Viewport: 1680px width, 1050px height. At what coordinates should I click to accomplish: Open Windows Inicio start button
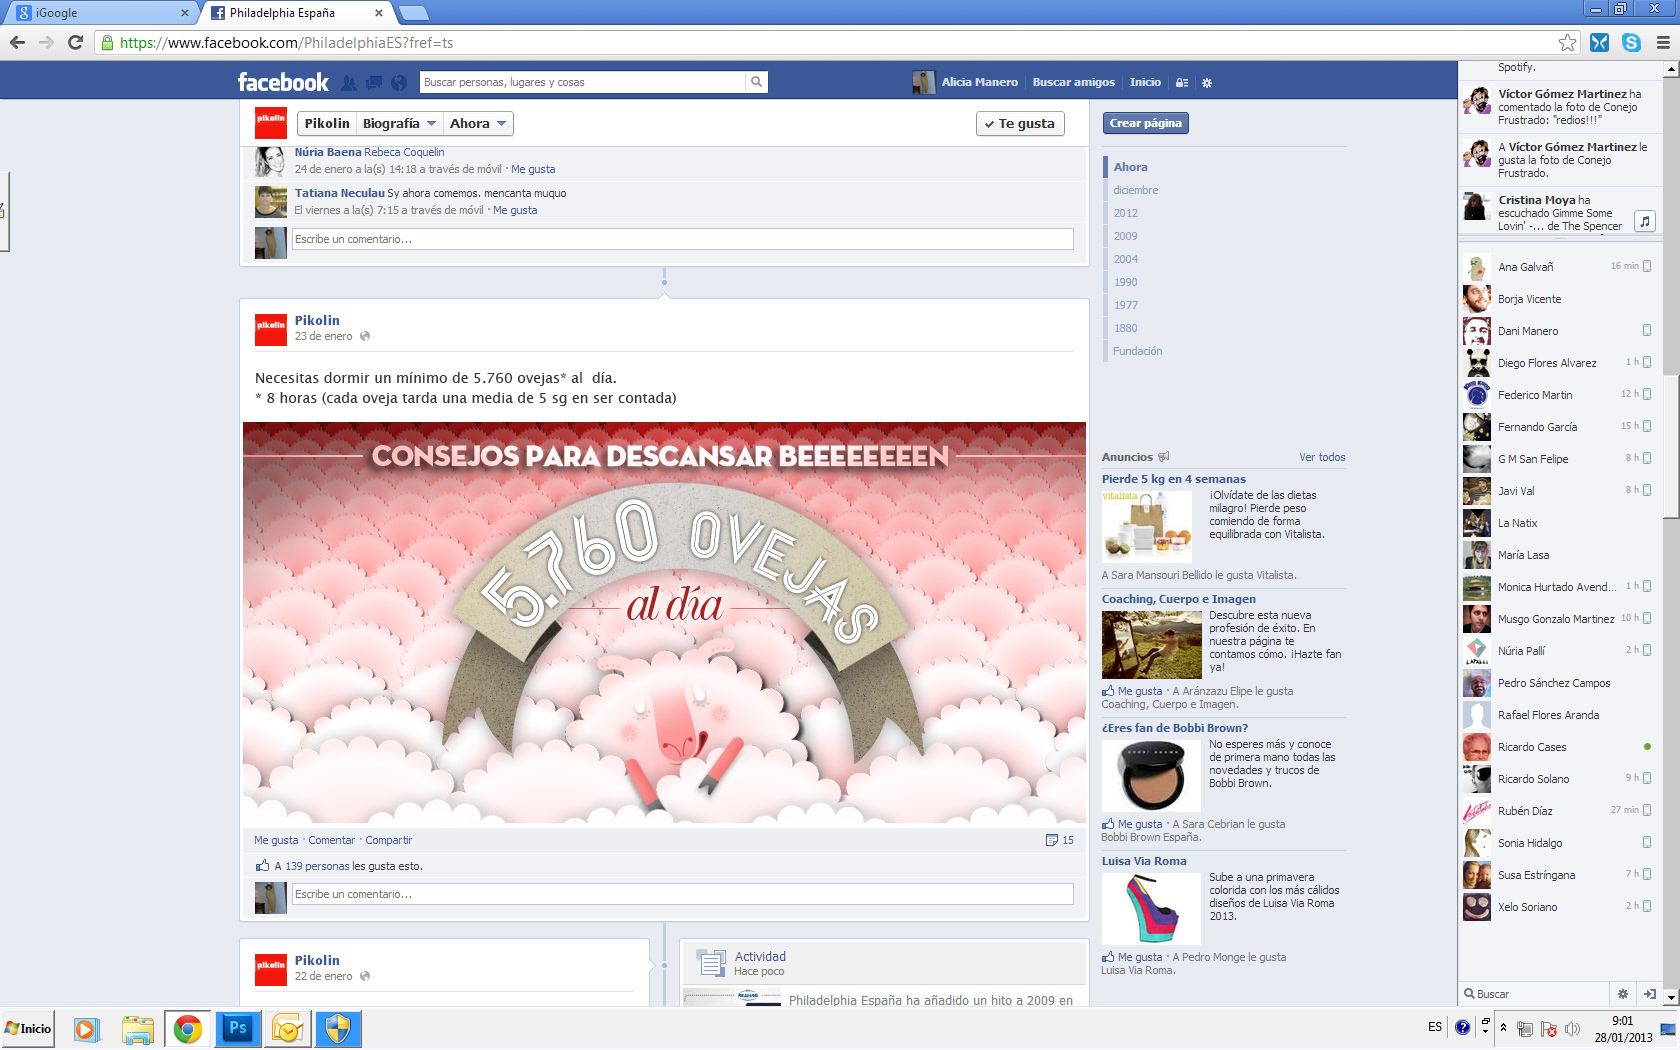28,1028
